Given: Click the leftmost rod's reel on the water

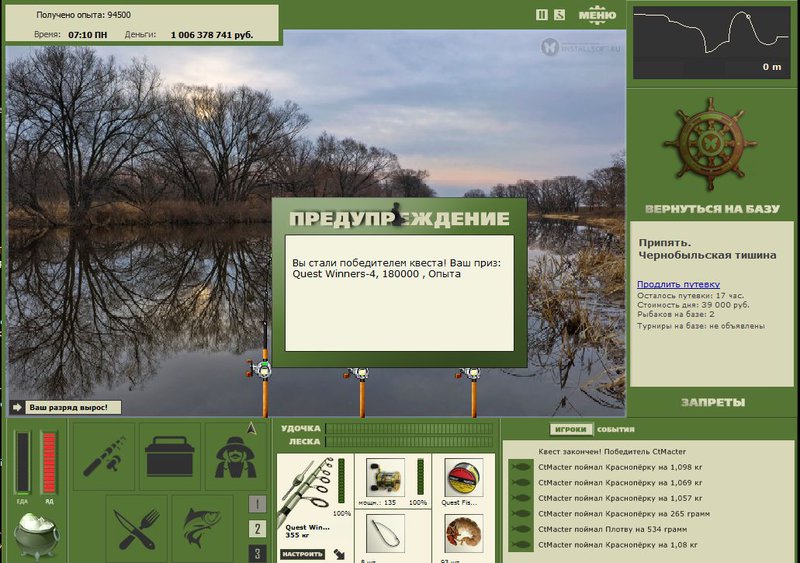Looking at the screenshot, I should (x=261, y=369).
